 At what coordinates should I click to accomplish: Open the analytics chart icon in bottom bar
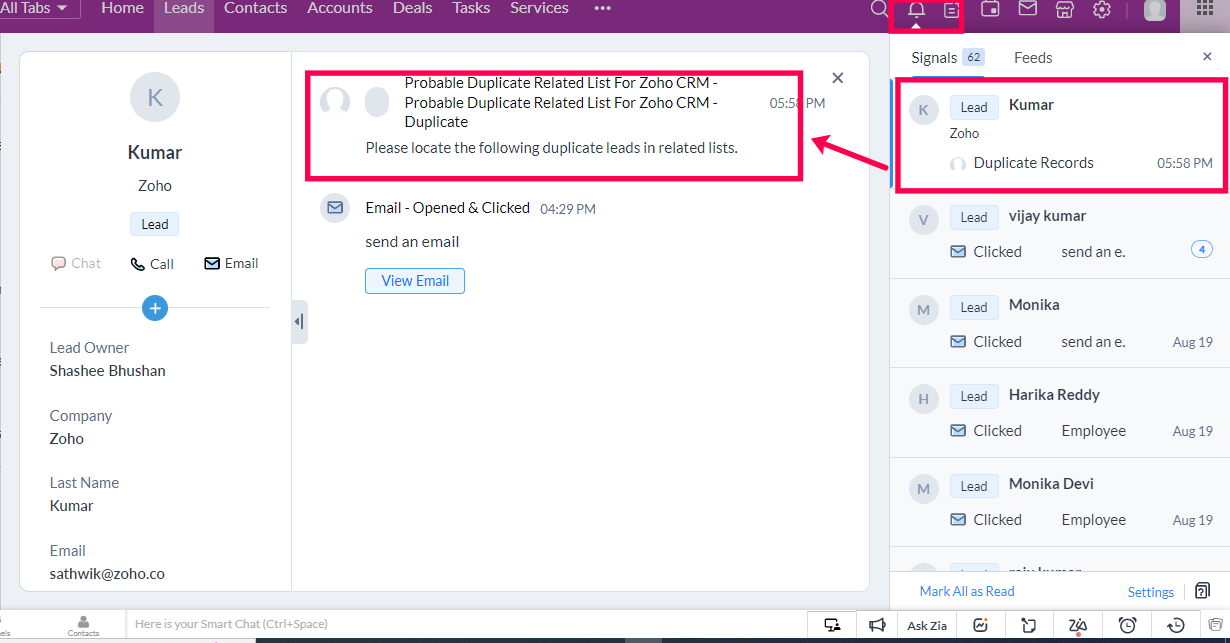981,625
